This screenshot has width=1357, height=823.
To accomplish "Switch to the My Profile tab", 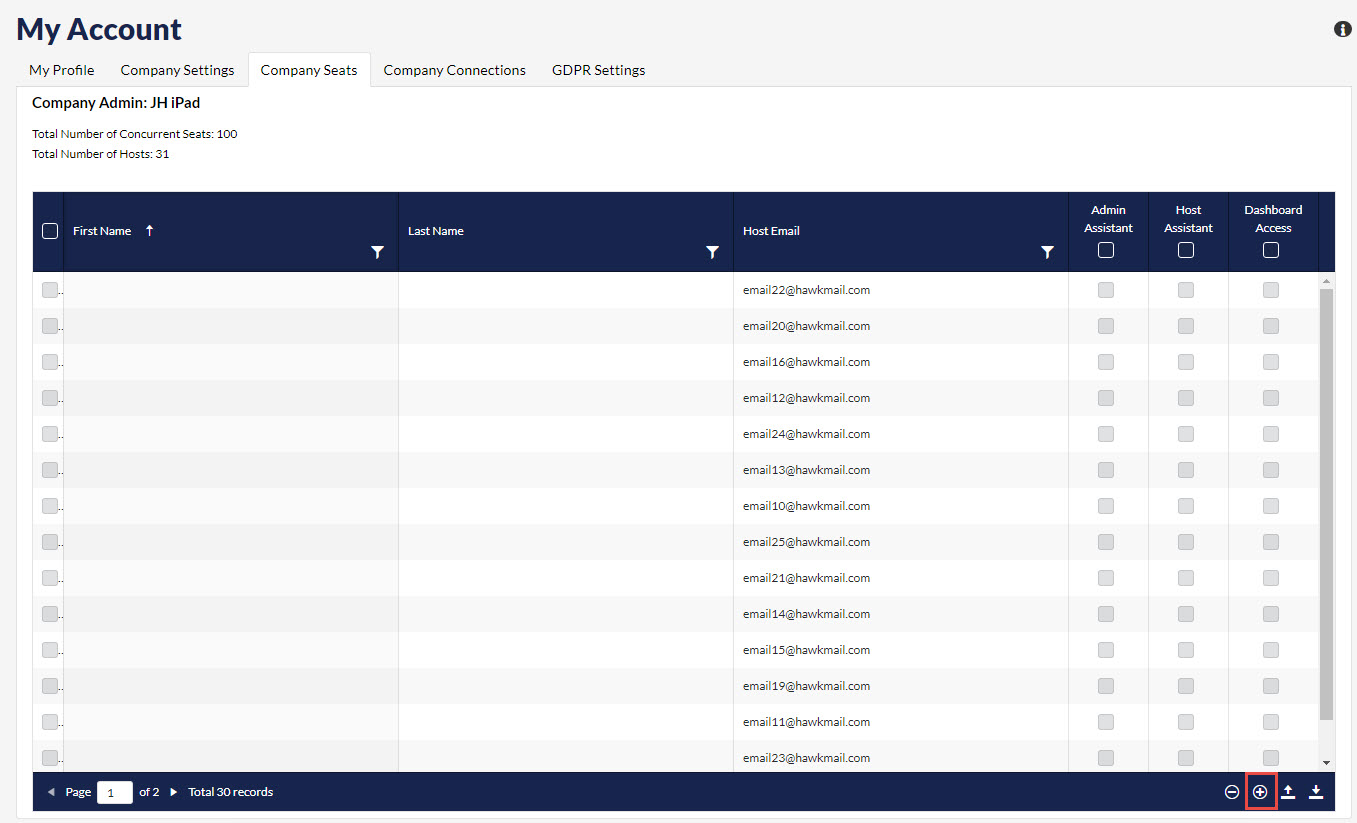I will [x=62, y=70].
